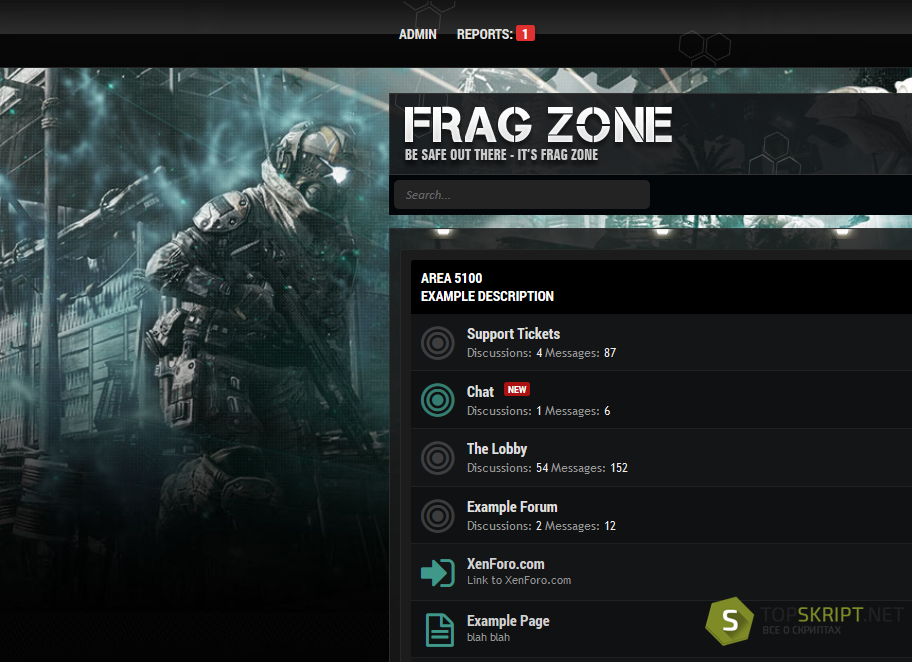Open the Support Tickets forum

click(x=513, y=334)
